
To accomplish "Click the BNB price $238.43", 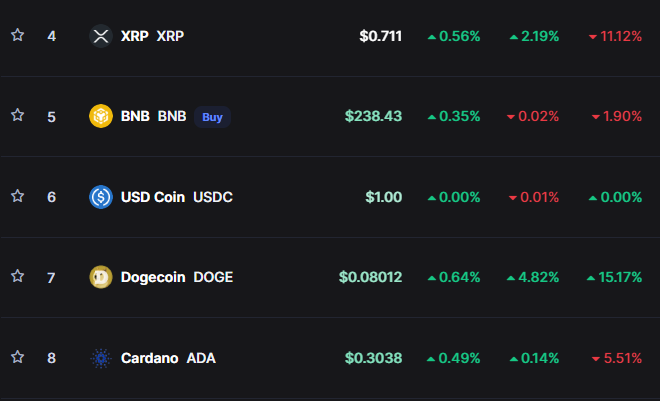I will point(373,116).
